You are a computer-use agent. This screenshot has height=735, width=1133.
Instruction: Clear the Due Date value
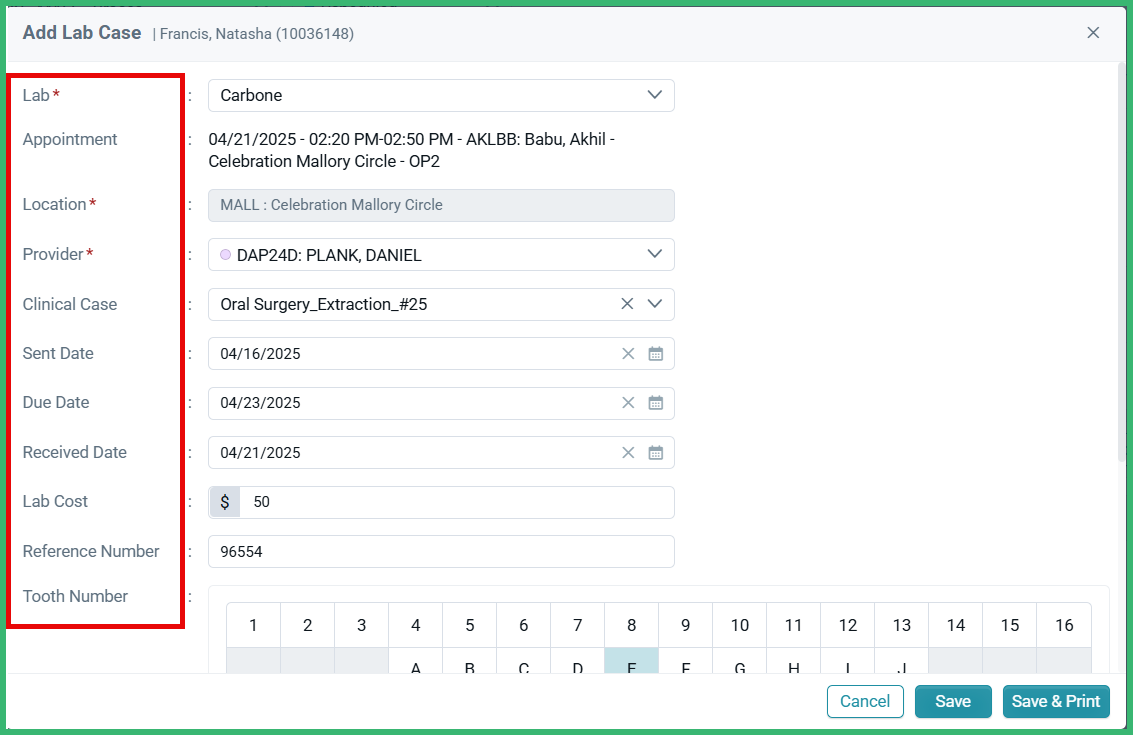[628, 402]
